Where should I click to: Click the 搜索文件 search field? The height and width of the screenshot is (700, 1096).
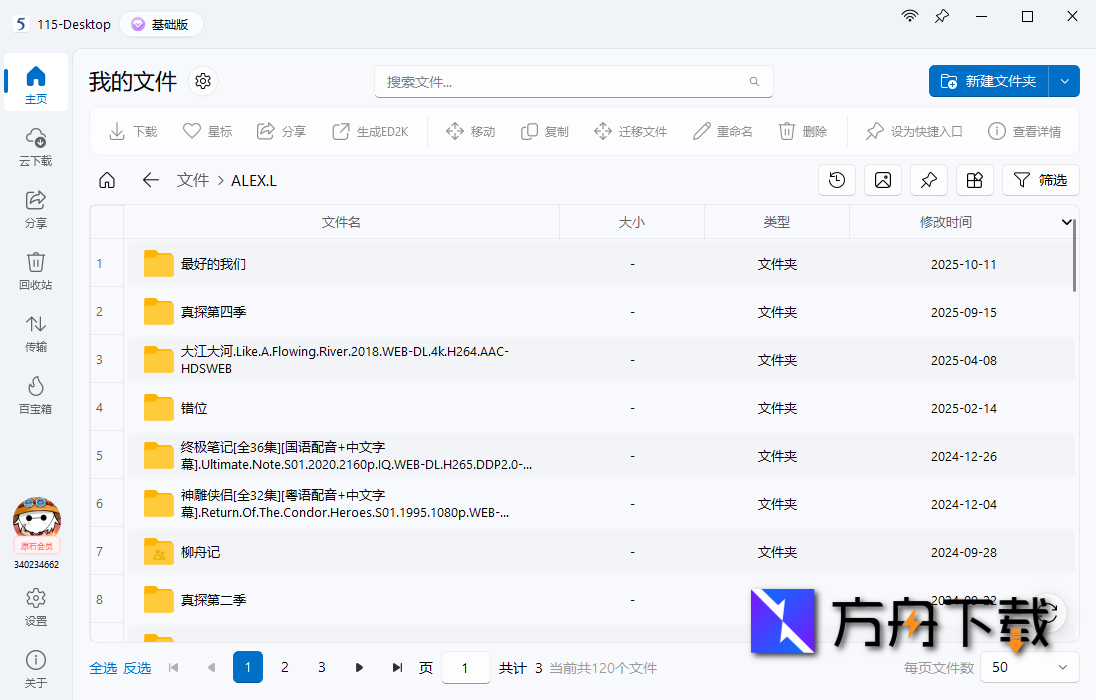click(574, 80)
